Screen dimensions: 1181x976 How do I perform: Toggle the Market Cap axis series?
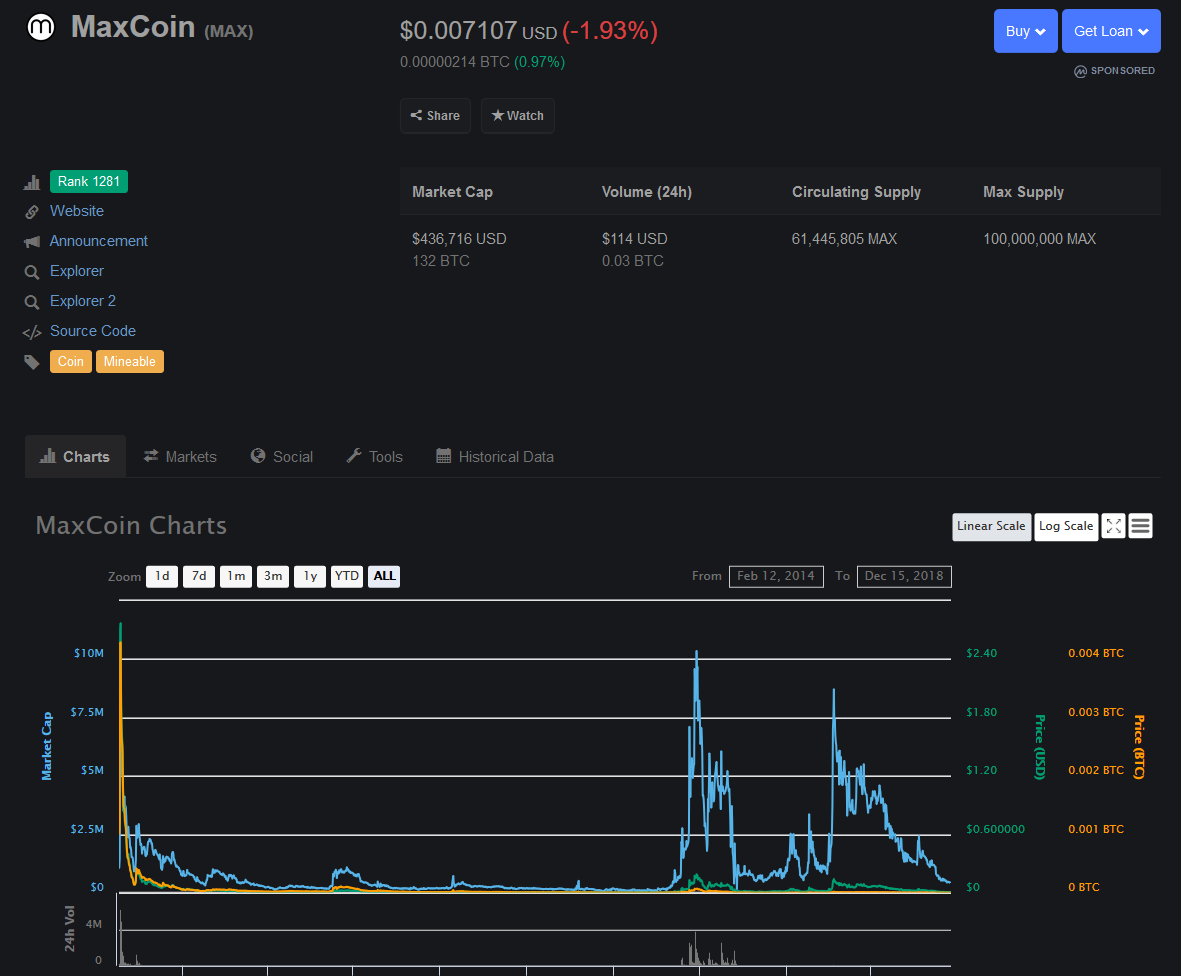tap(47, 746)
